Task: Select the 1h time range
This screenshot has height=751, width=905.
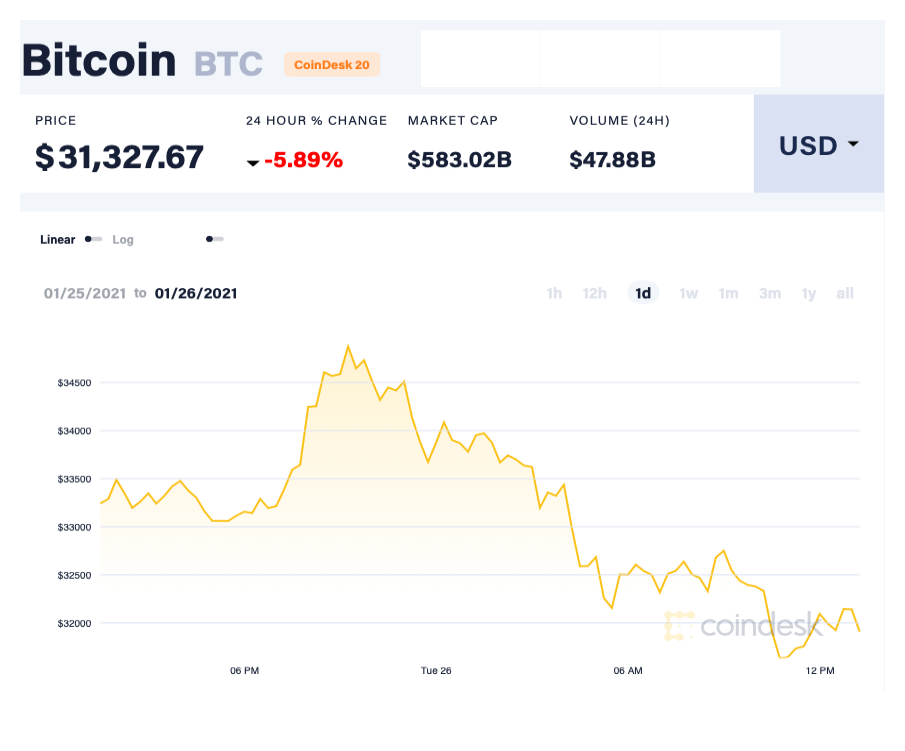Action: pyautogui.click(x=554, y=293)
